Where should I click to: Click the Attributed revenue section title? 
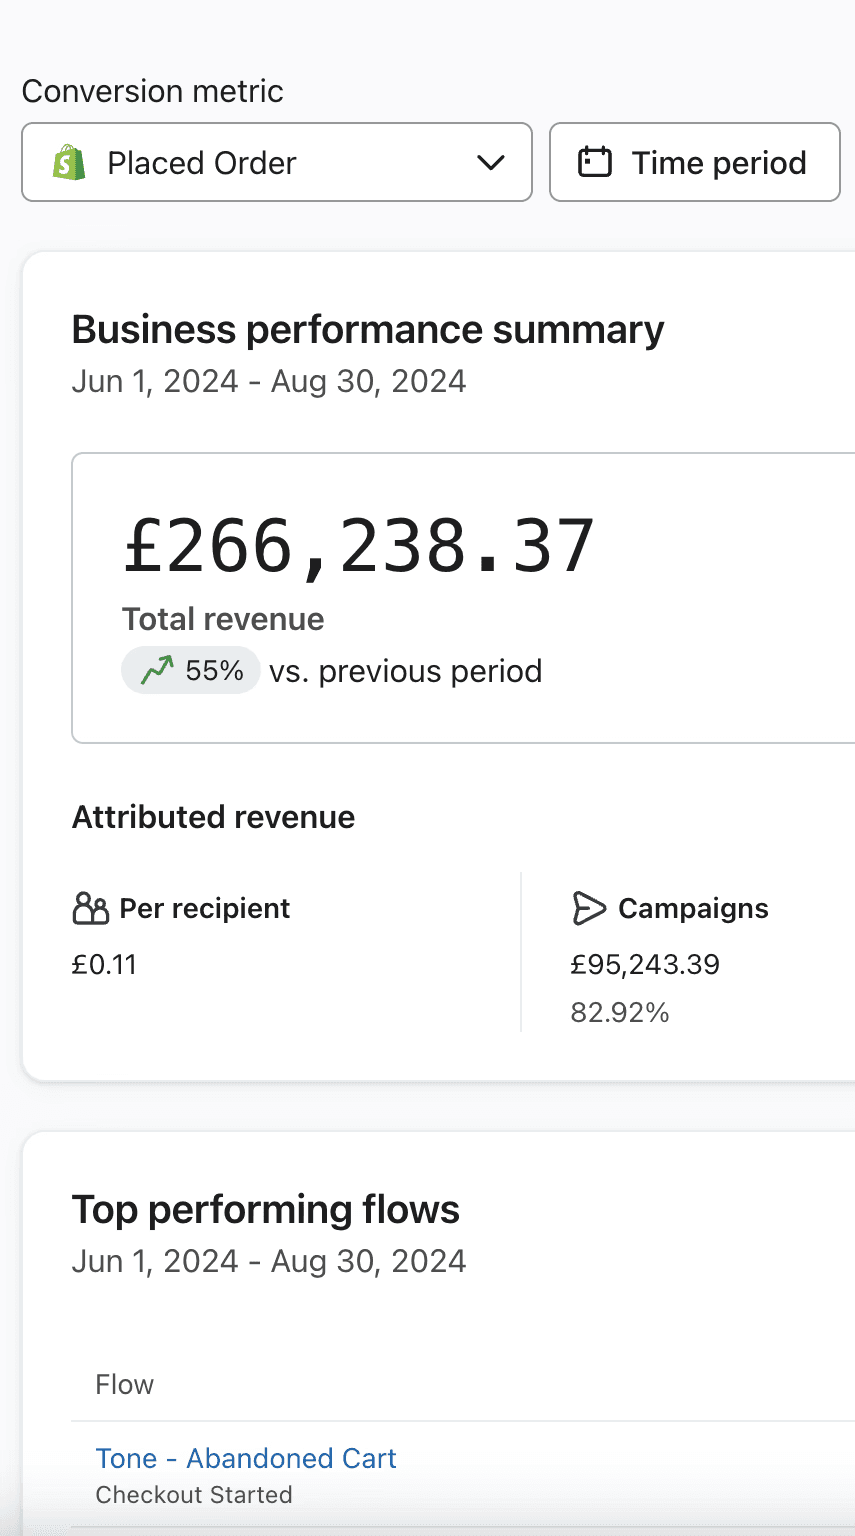213,817
